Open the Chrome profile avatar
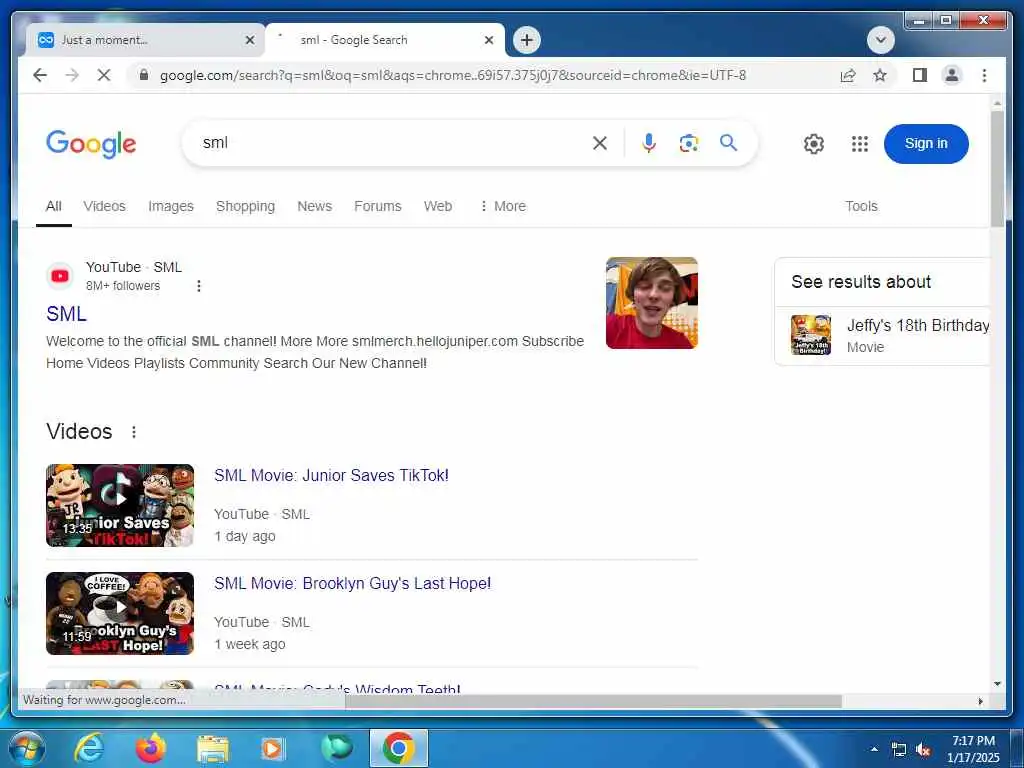 tap(952, 75)
